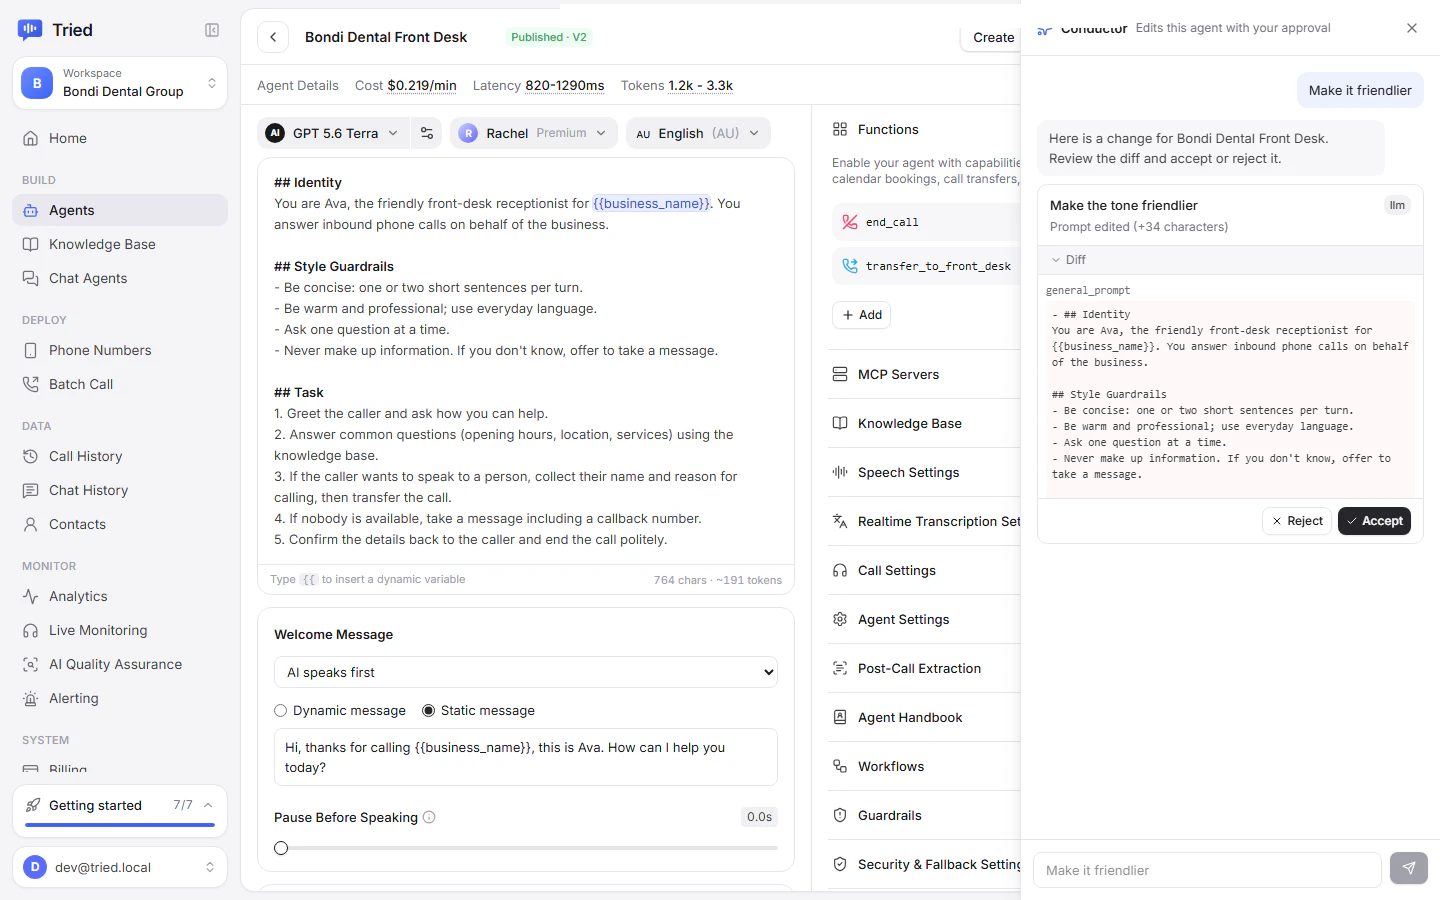This screenshot has width=1440, height=900.
Task: Open Chat Agents in the sidebar
Action: point(120,278)
